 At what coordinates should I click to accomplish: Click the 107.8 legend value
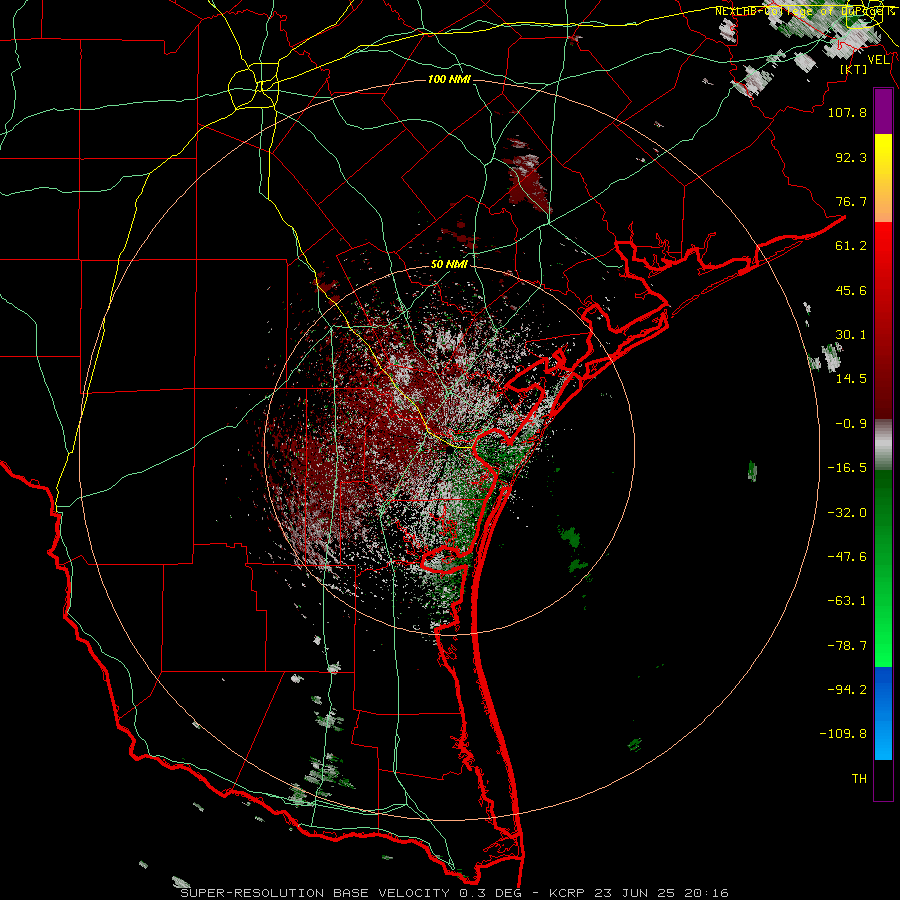(x=847, y=112)
